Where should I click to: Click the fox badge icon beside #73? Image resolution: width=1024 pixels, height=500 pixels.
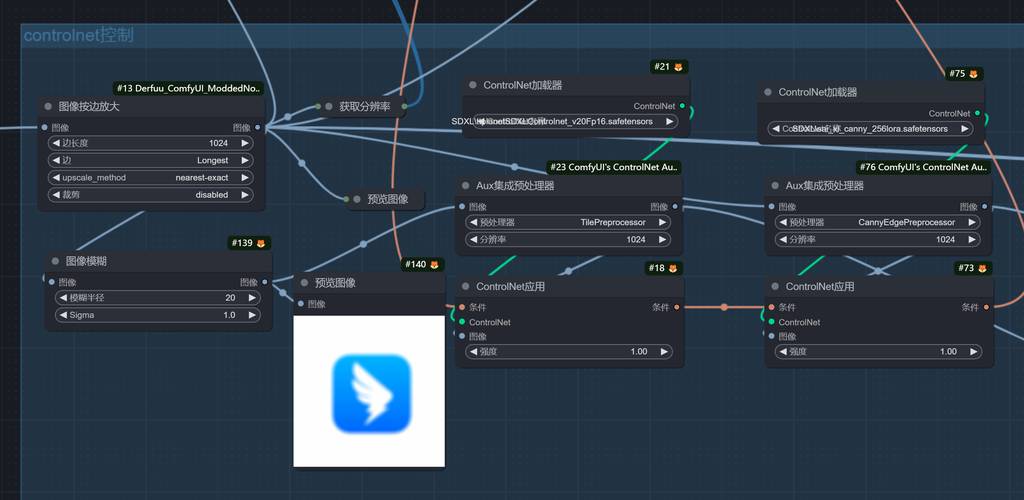(981, 268)
